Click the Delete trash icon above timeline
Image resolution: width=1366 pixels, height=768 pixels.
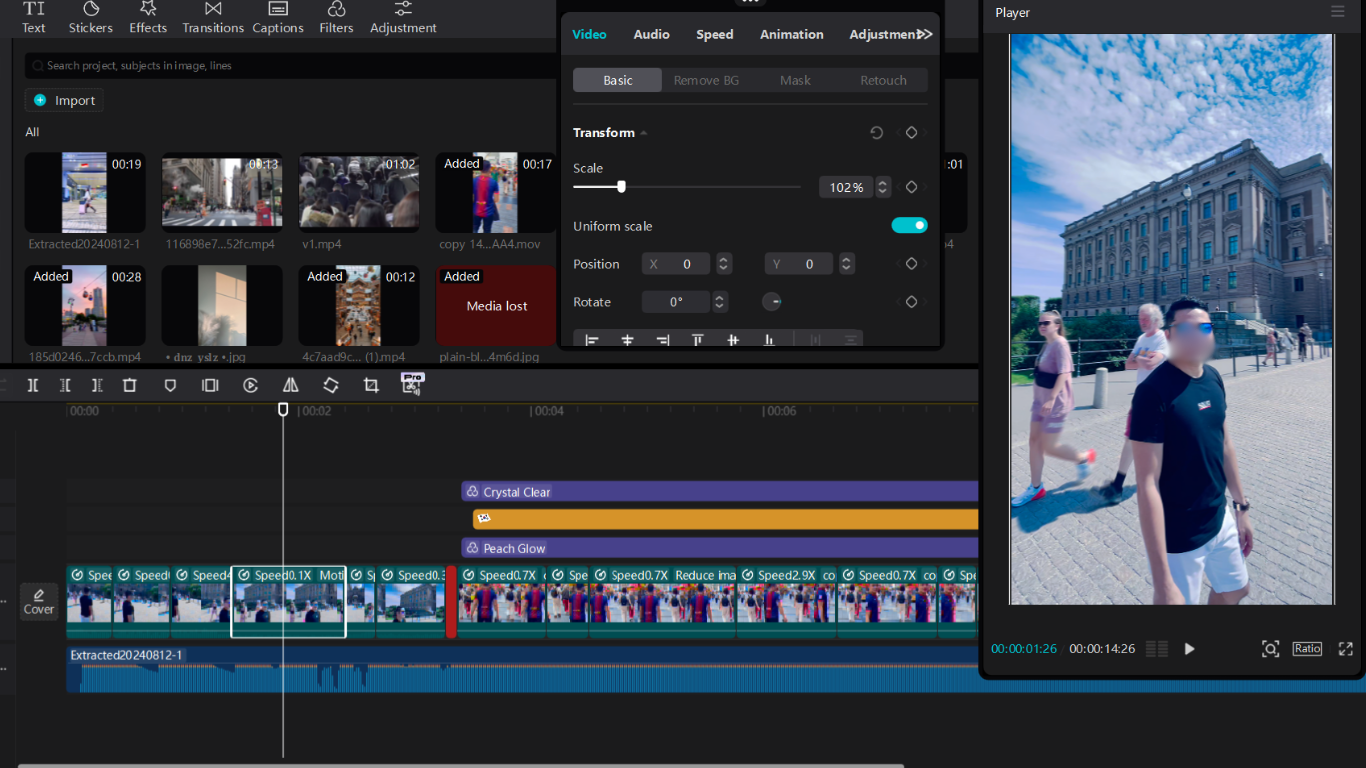[x=130, y=385]
